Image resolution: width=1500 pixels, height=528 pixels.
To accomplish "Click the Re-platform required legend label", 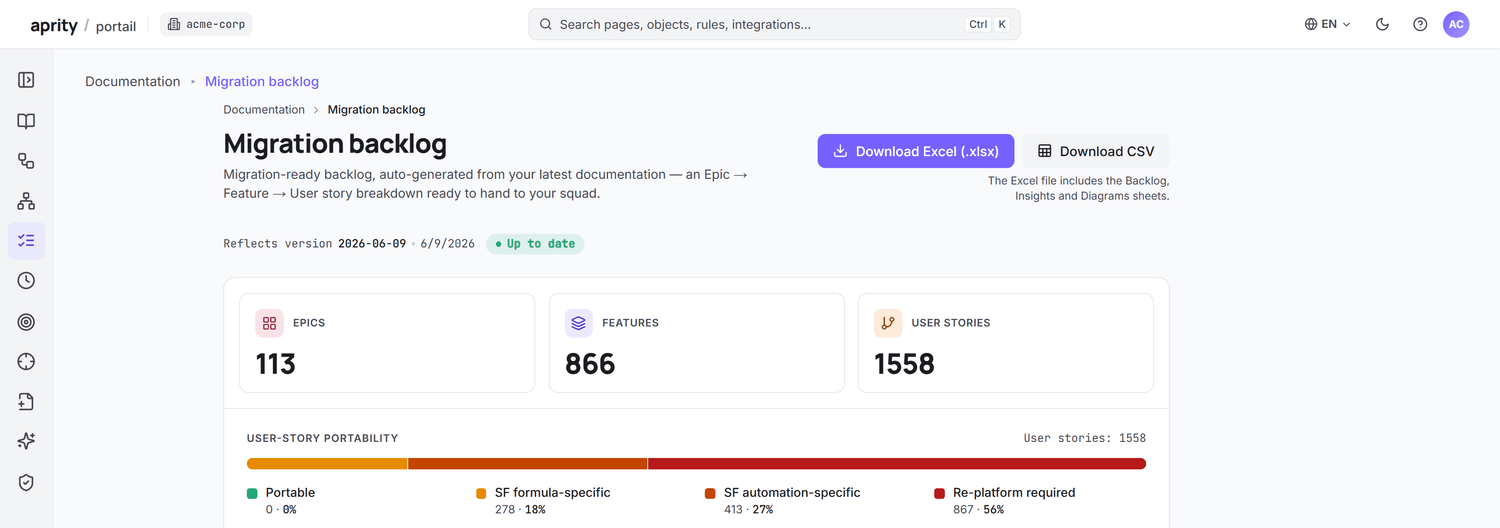I will pyautogui.click(x=1014, y=492).
